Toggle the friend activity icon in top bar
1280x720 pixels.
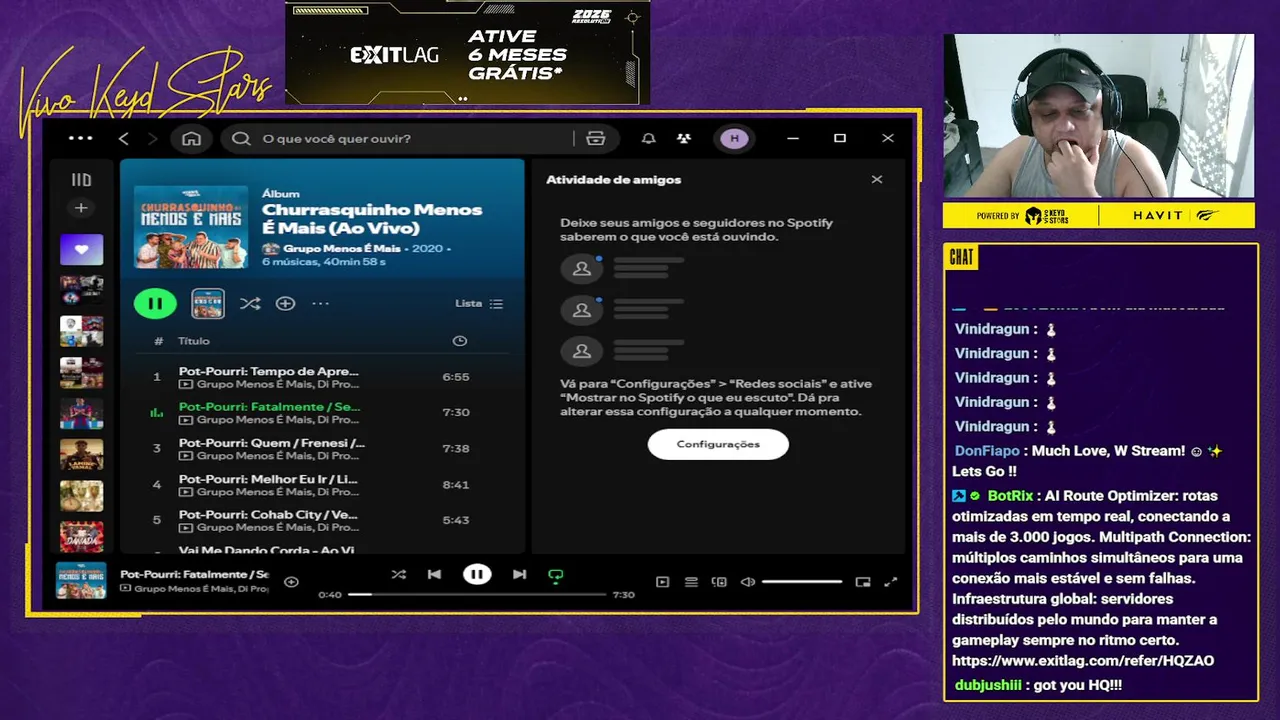point(684,138)
